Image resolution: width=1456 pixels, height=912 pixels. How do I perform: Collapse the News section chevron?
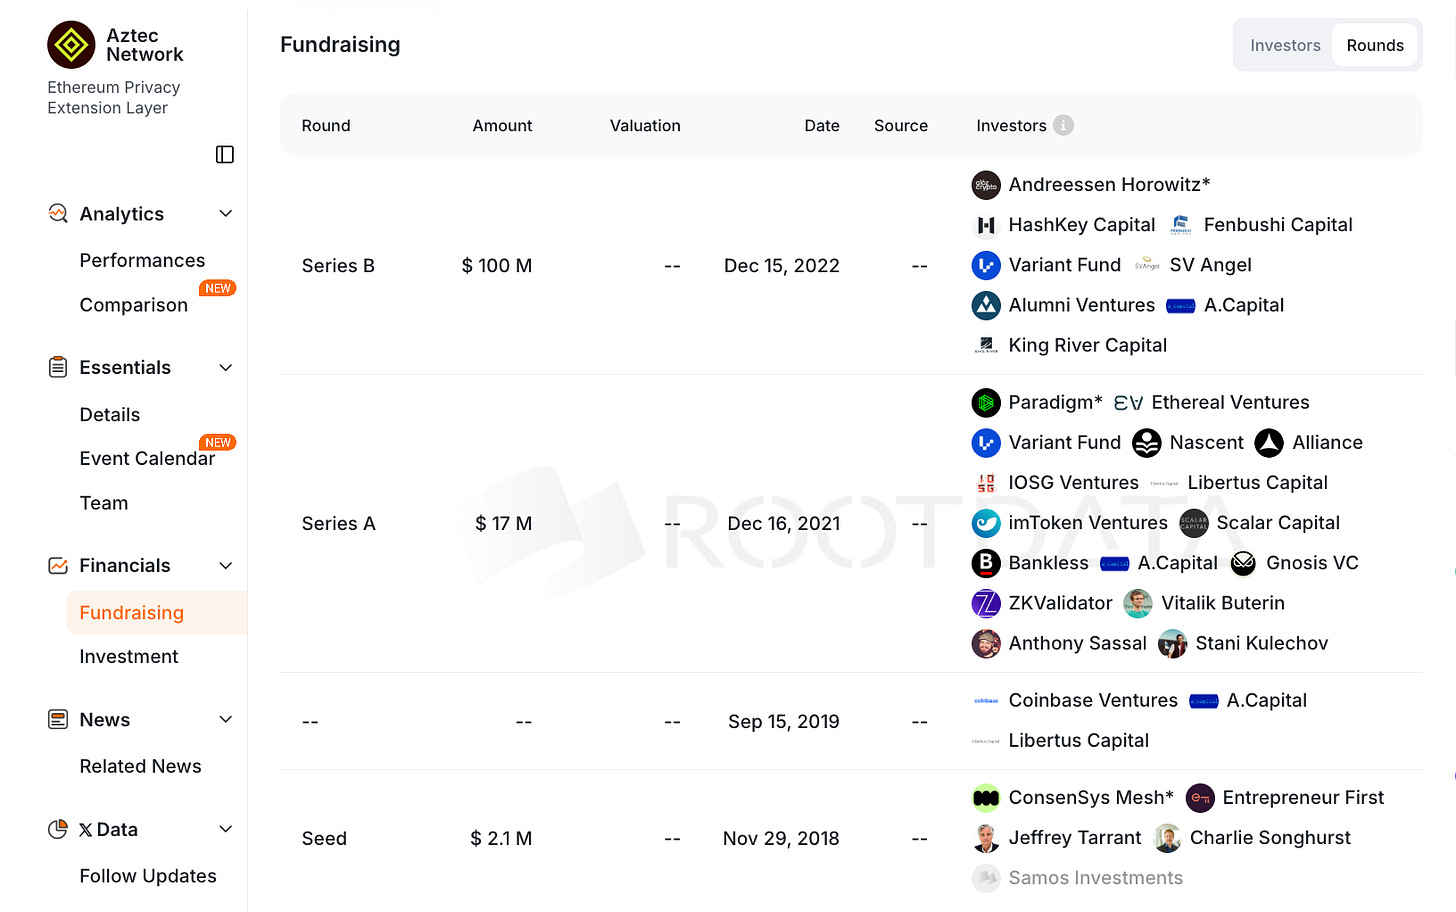226,719
